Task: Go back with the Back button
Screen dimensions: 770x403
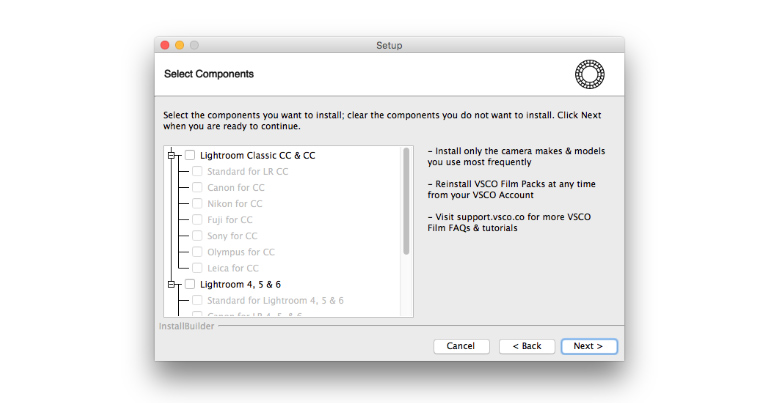Action: pos(526,346)
